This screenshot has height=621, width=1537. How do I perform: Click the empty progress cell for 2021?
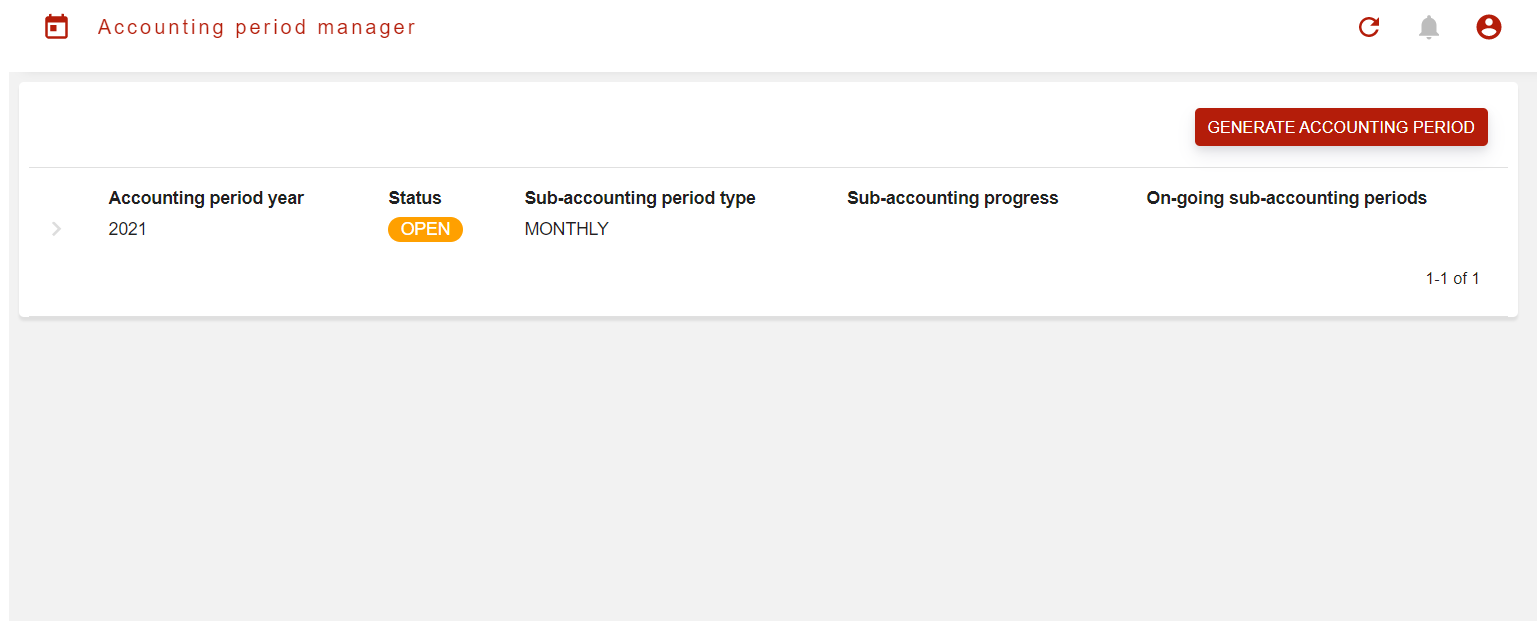click(x=952, y=229)
